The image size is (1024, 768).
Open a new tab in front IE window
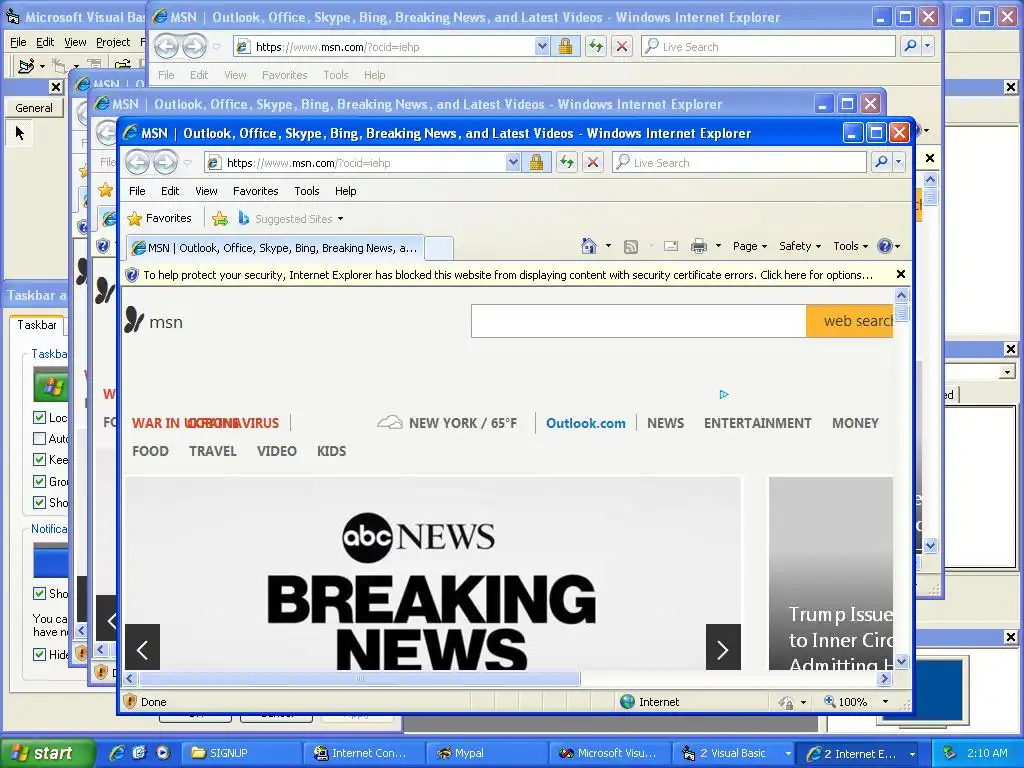click(439, 248)
